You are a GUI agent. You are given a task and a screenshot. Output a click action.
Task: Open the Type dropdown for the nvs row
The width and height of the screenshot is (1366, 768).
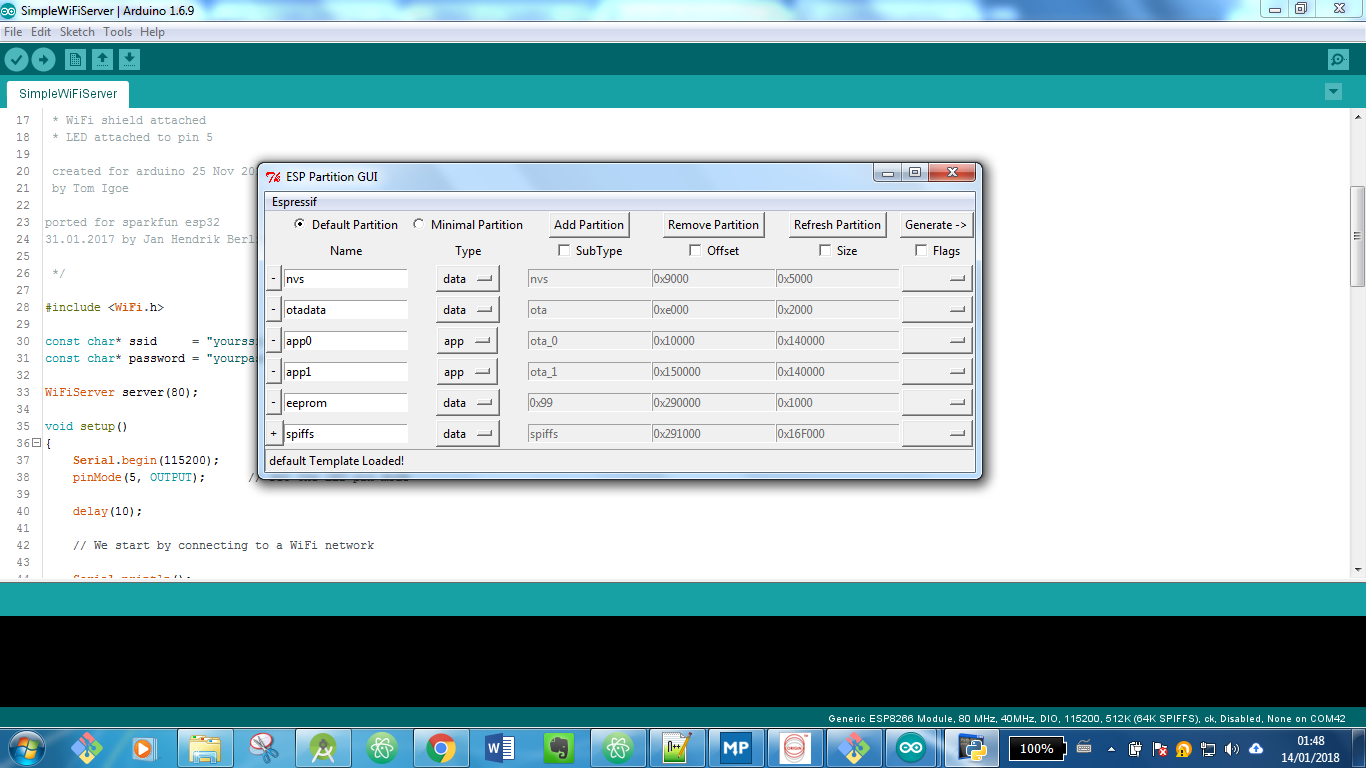(467, 279)
